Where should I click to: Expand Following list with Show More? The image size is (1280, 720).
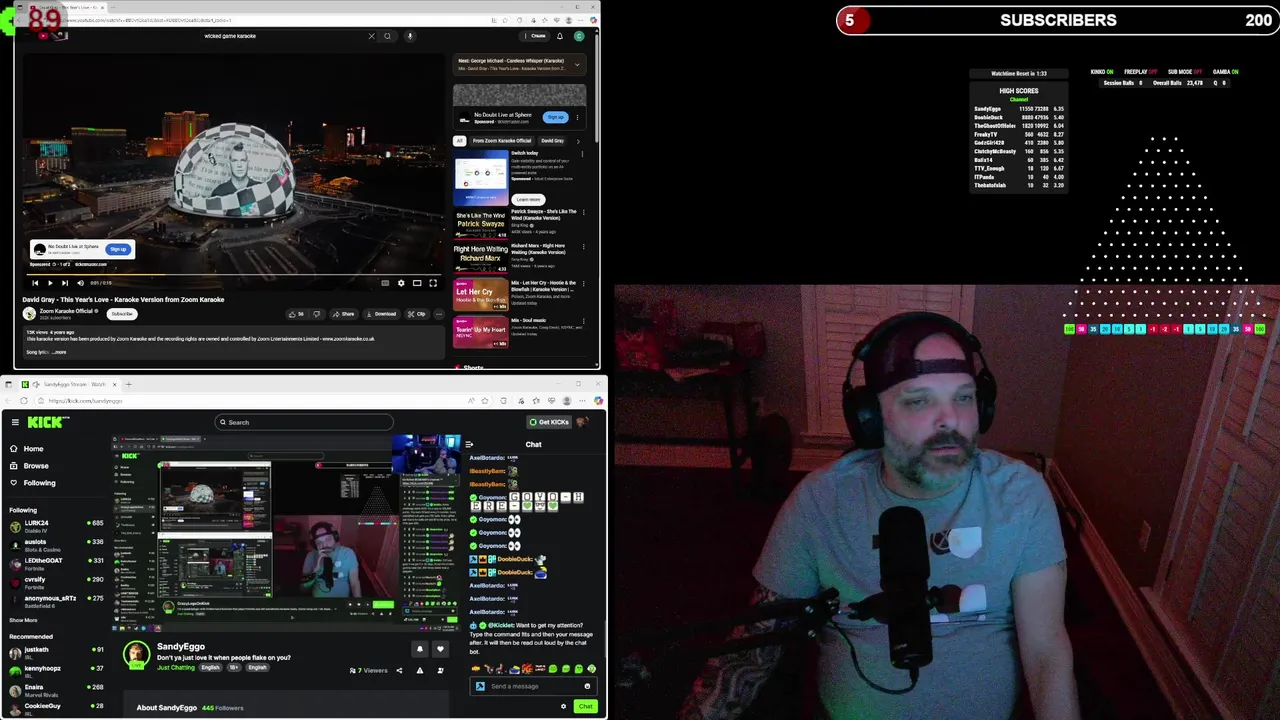coord(23,620)
